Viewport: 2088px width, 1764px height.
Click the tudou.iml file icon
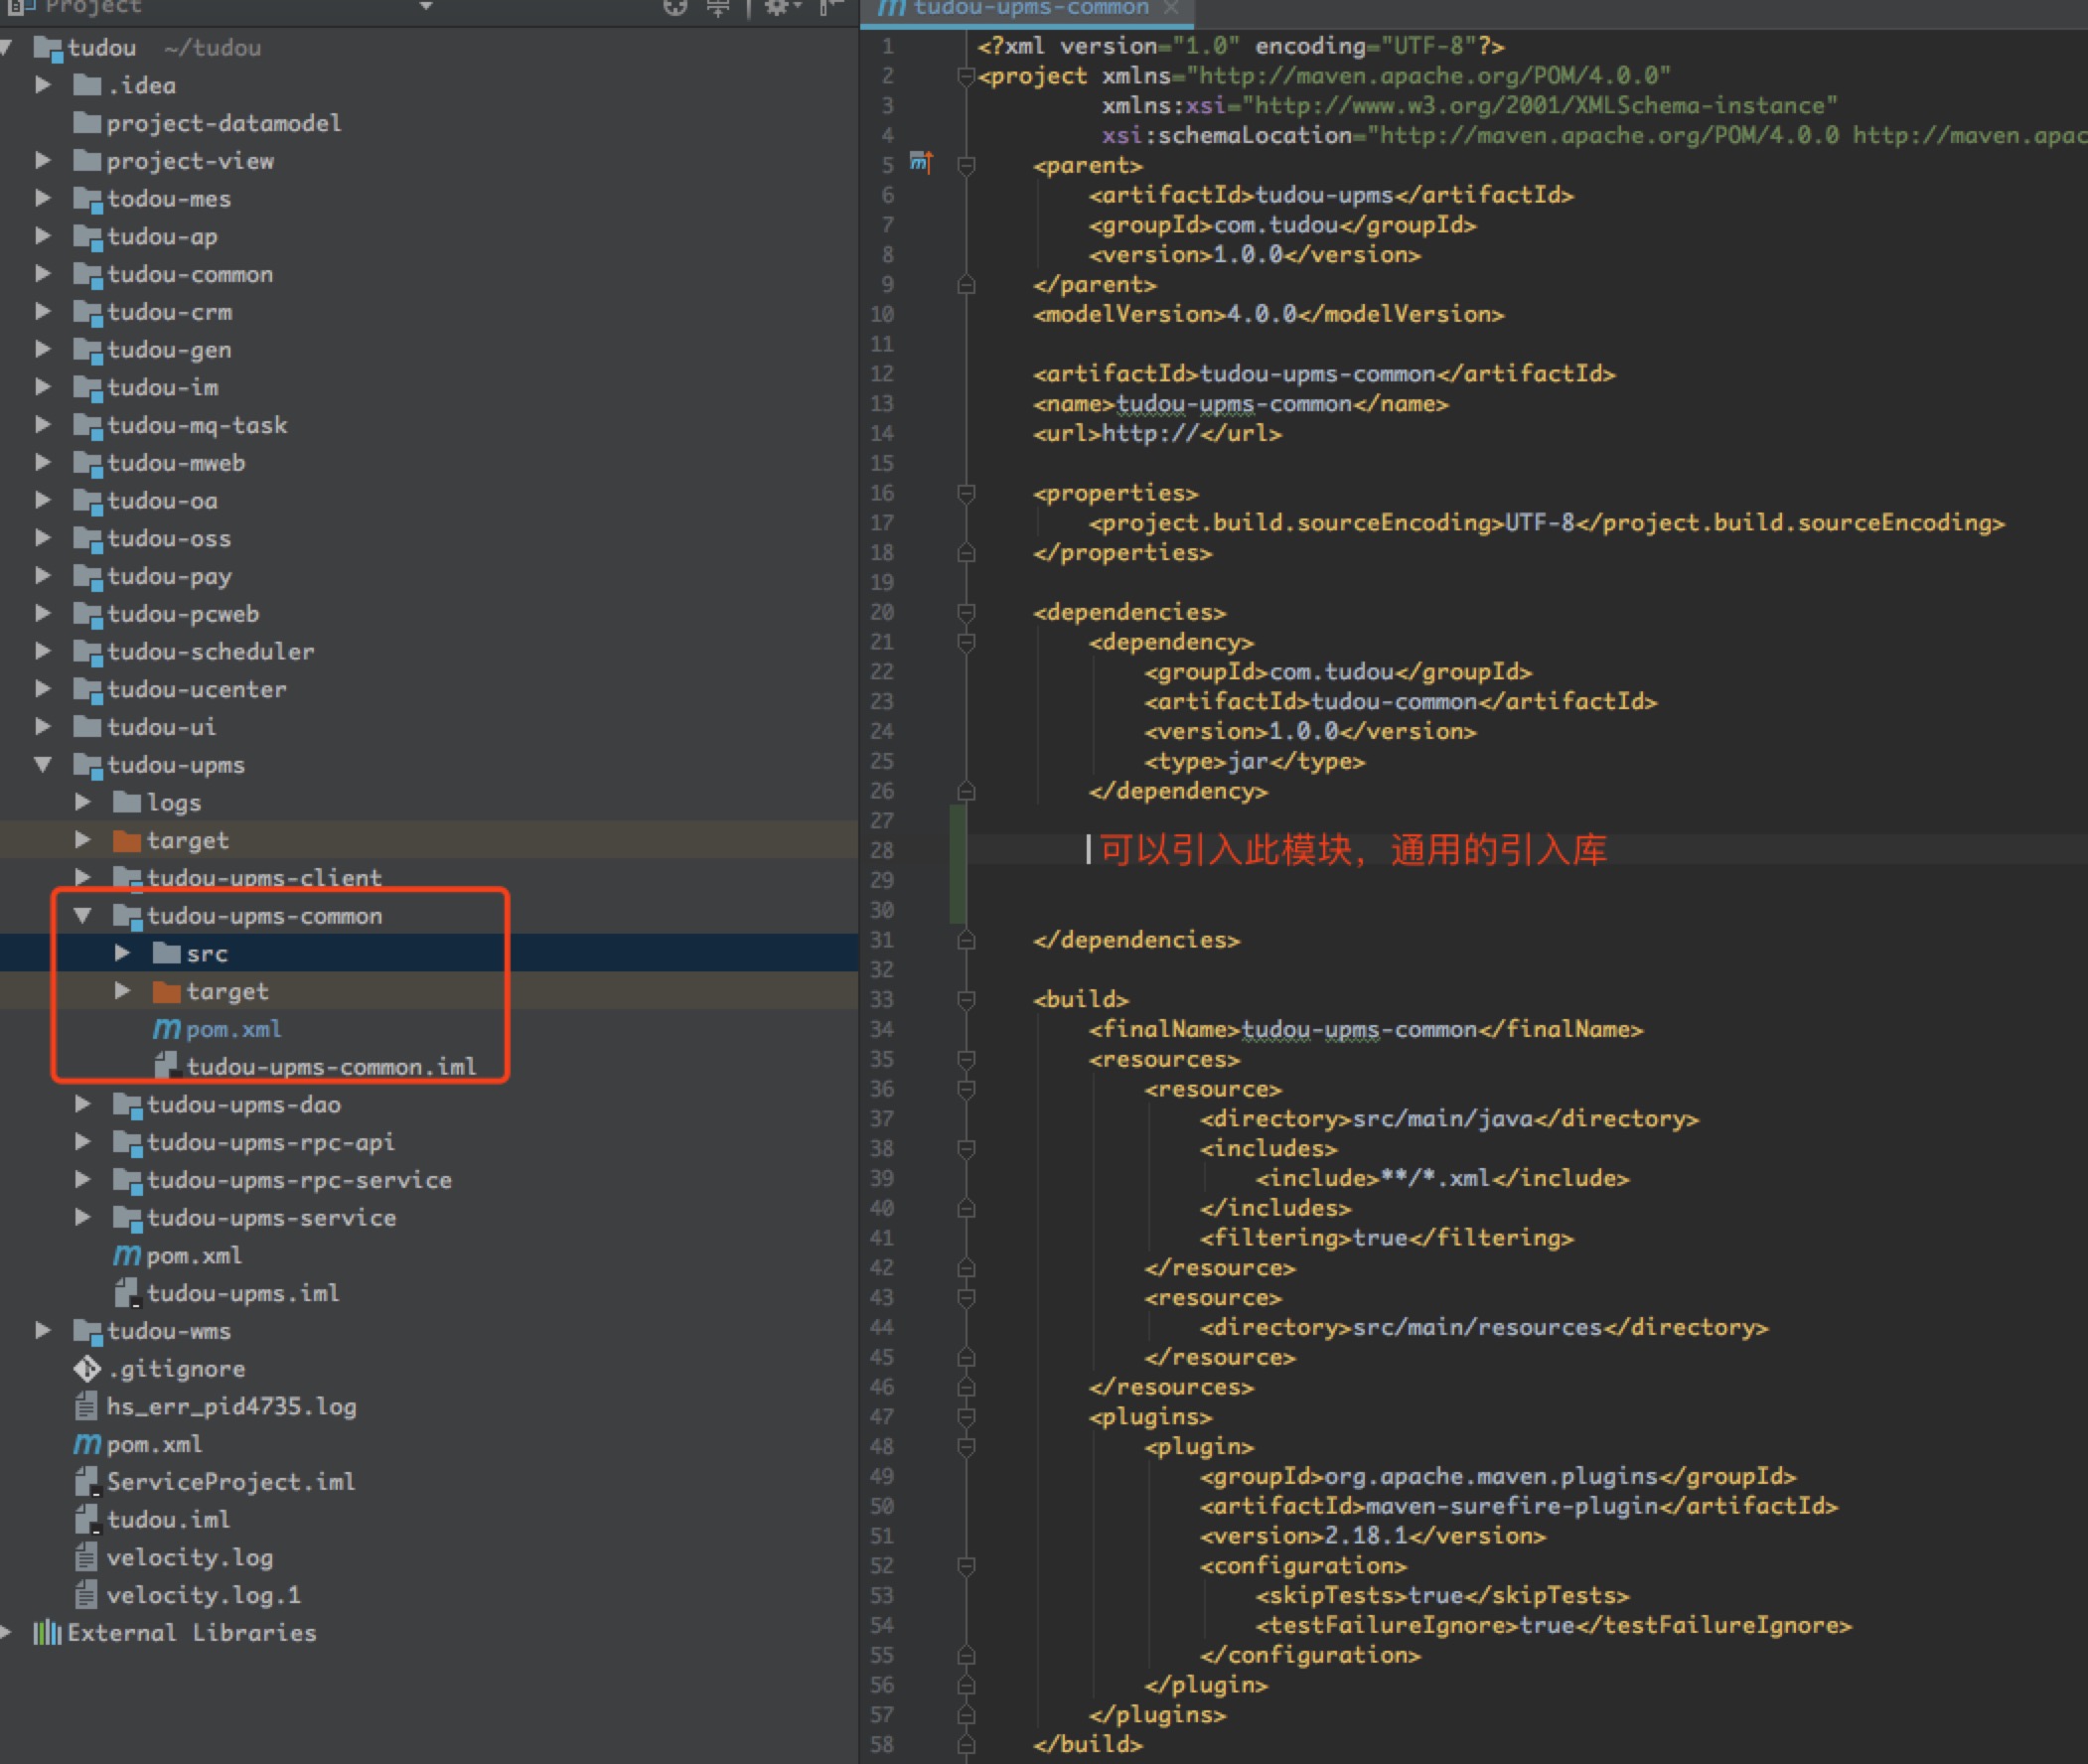(x=87, y=1520)
